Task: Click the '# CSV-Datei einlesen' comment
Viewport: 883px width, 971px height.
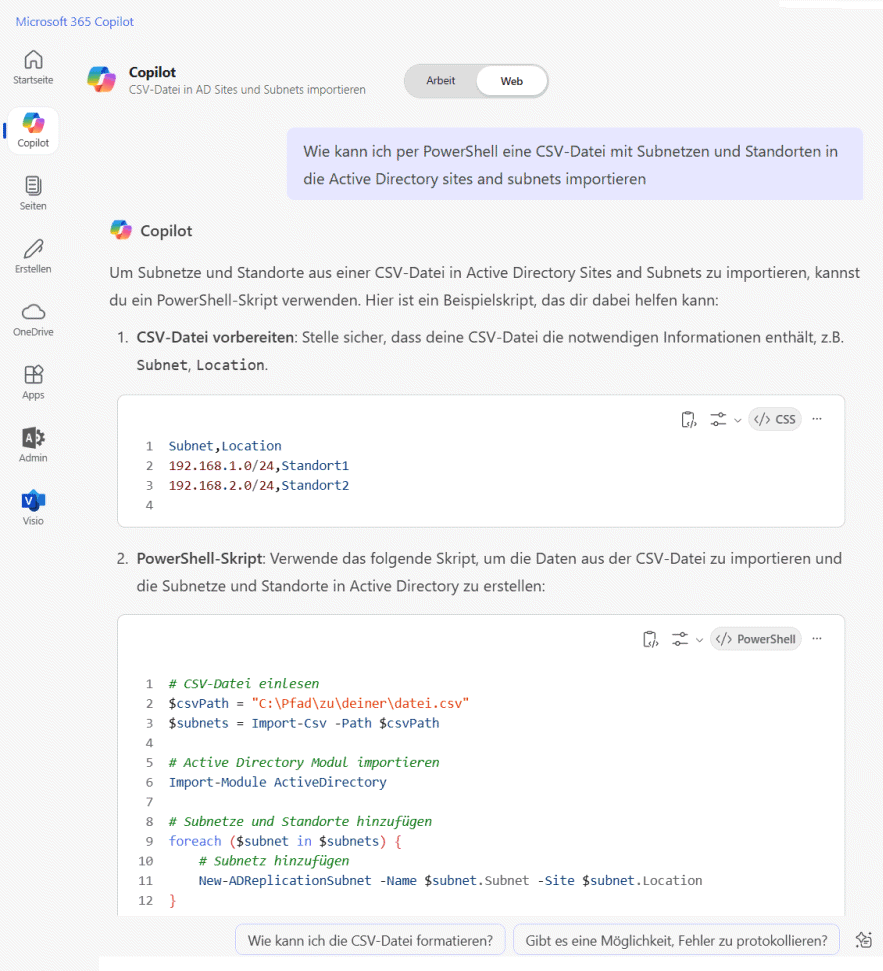Action: point(244,684)
